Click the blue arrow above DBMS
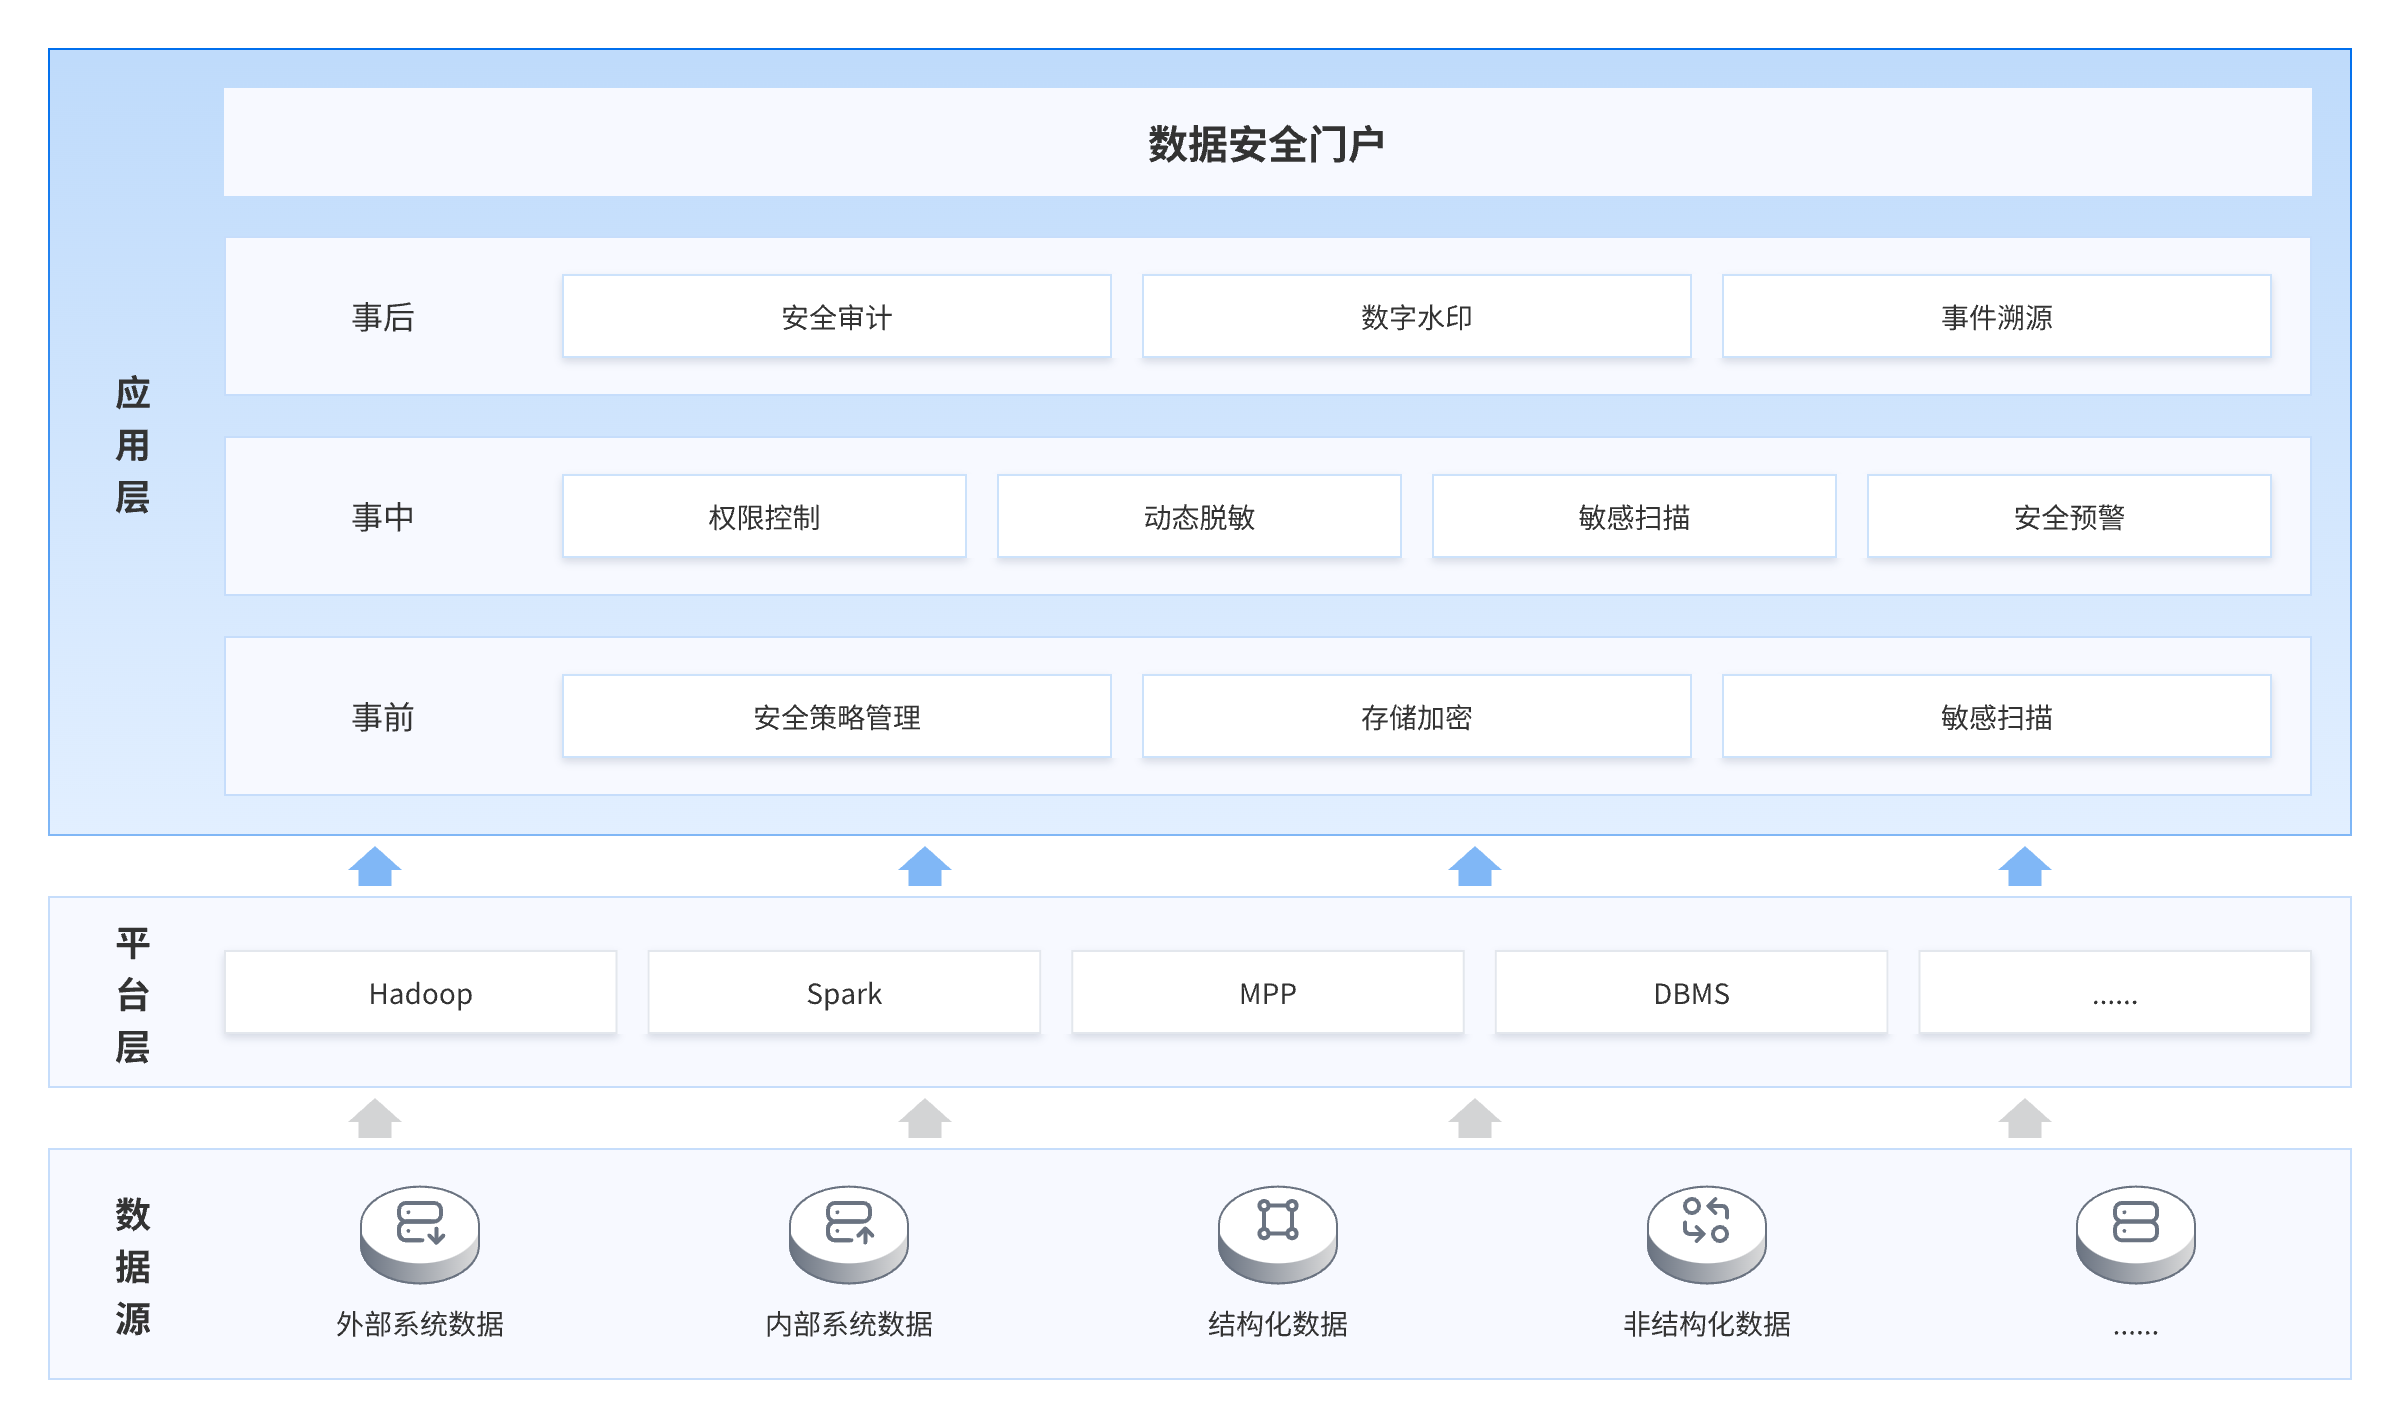This screenshot has height=1428, width=2400. 1475,867
